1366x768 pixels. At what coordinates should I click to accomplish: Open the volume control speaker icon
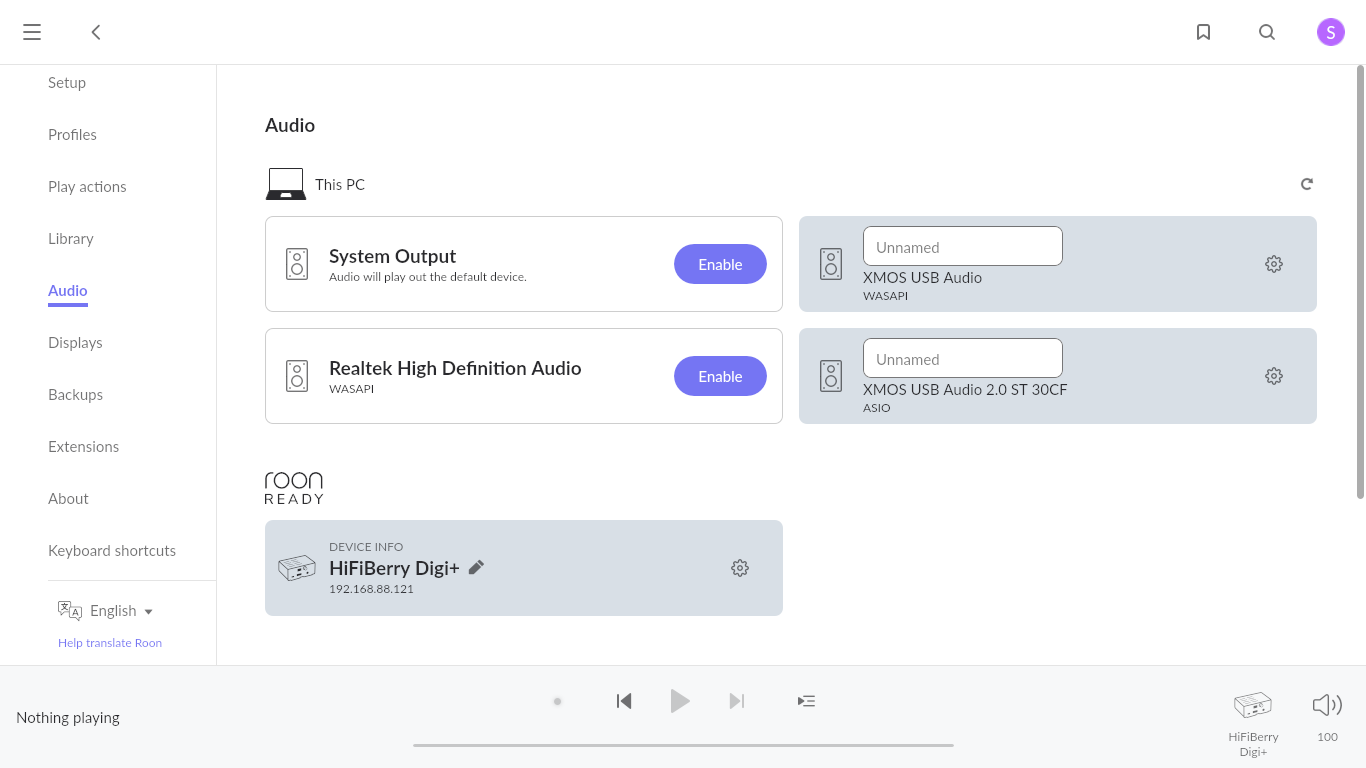[x=1327, y=705]
